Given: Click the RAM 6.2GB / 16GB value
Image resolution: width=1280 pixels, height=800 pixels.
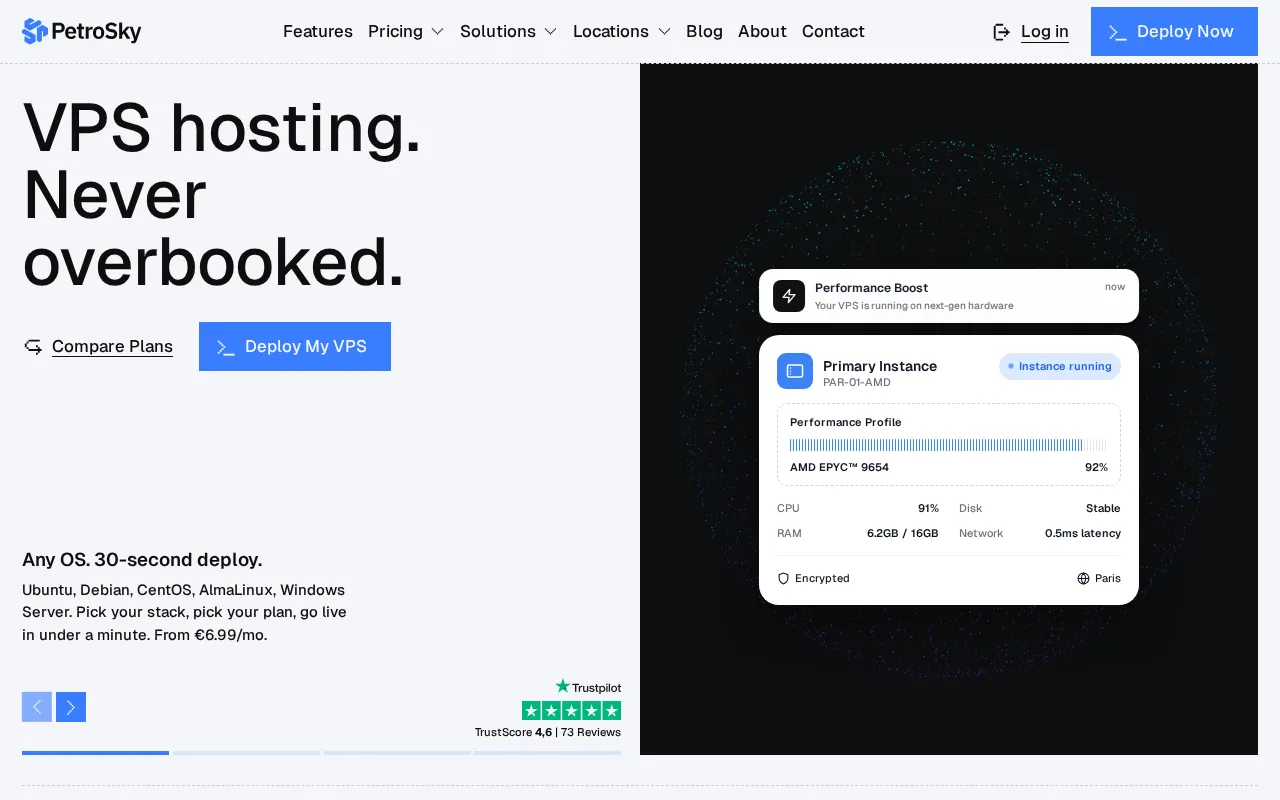Looking at the screenshot, I should click(903, 533).
